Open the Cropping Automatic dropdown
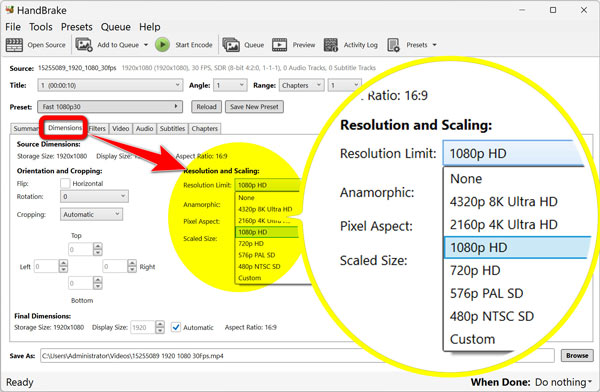The width and height of the screenshot is (600, 392). 91,214
